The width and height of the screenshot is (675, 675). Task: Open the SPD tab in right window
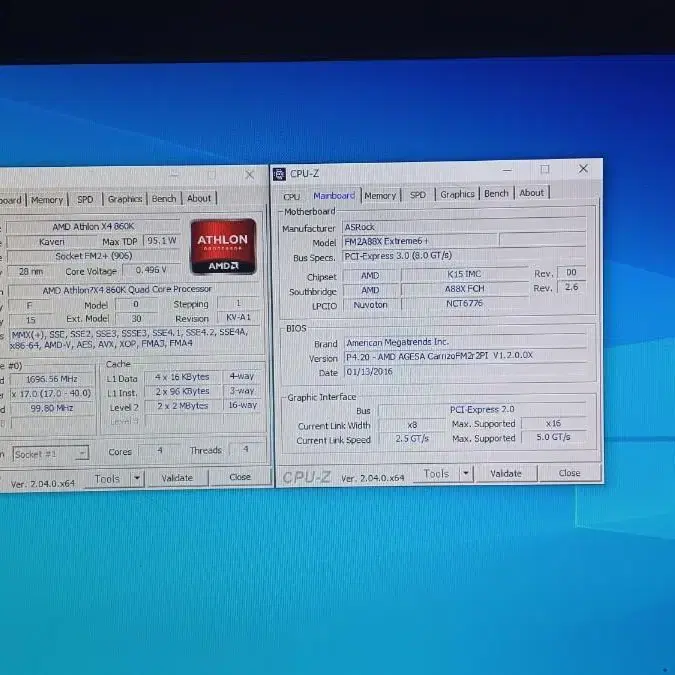tap(418, 195)
